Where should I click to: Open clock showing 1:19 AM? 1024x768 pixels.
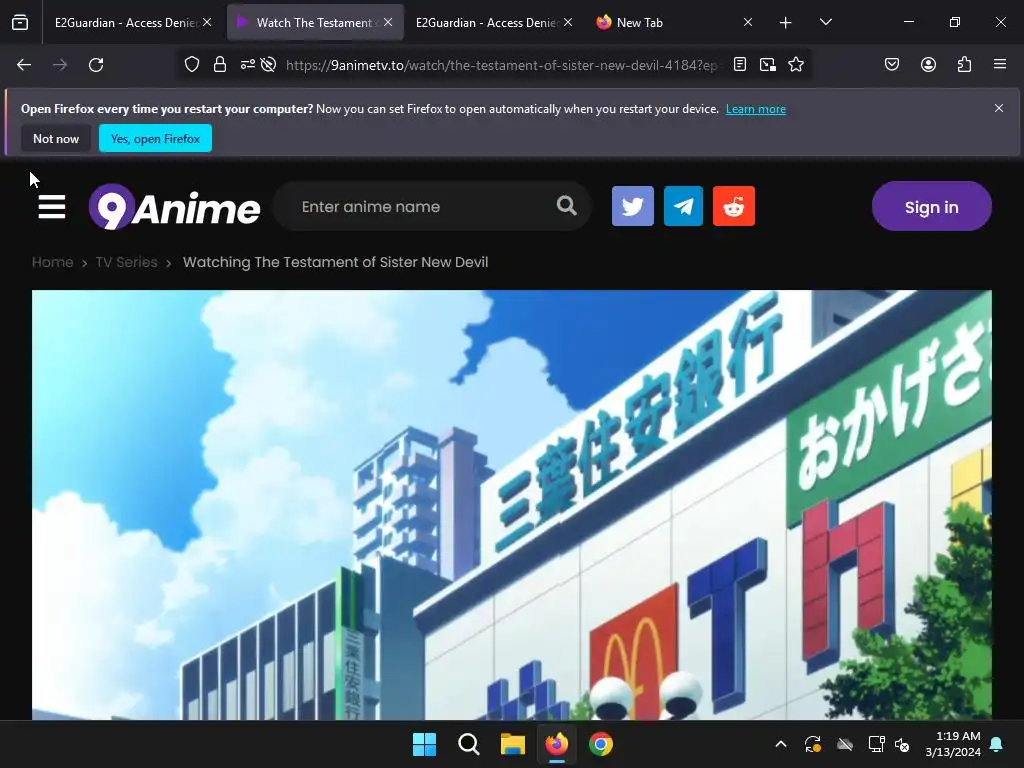point(953,744)
